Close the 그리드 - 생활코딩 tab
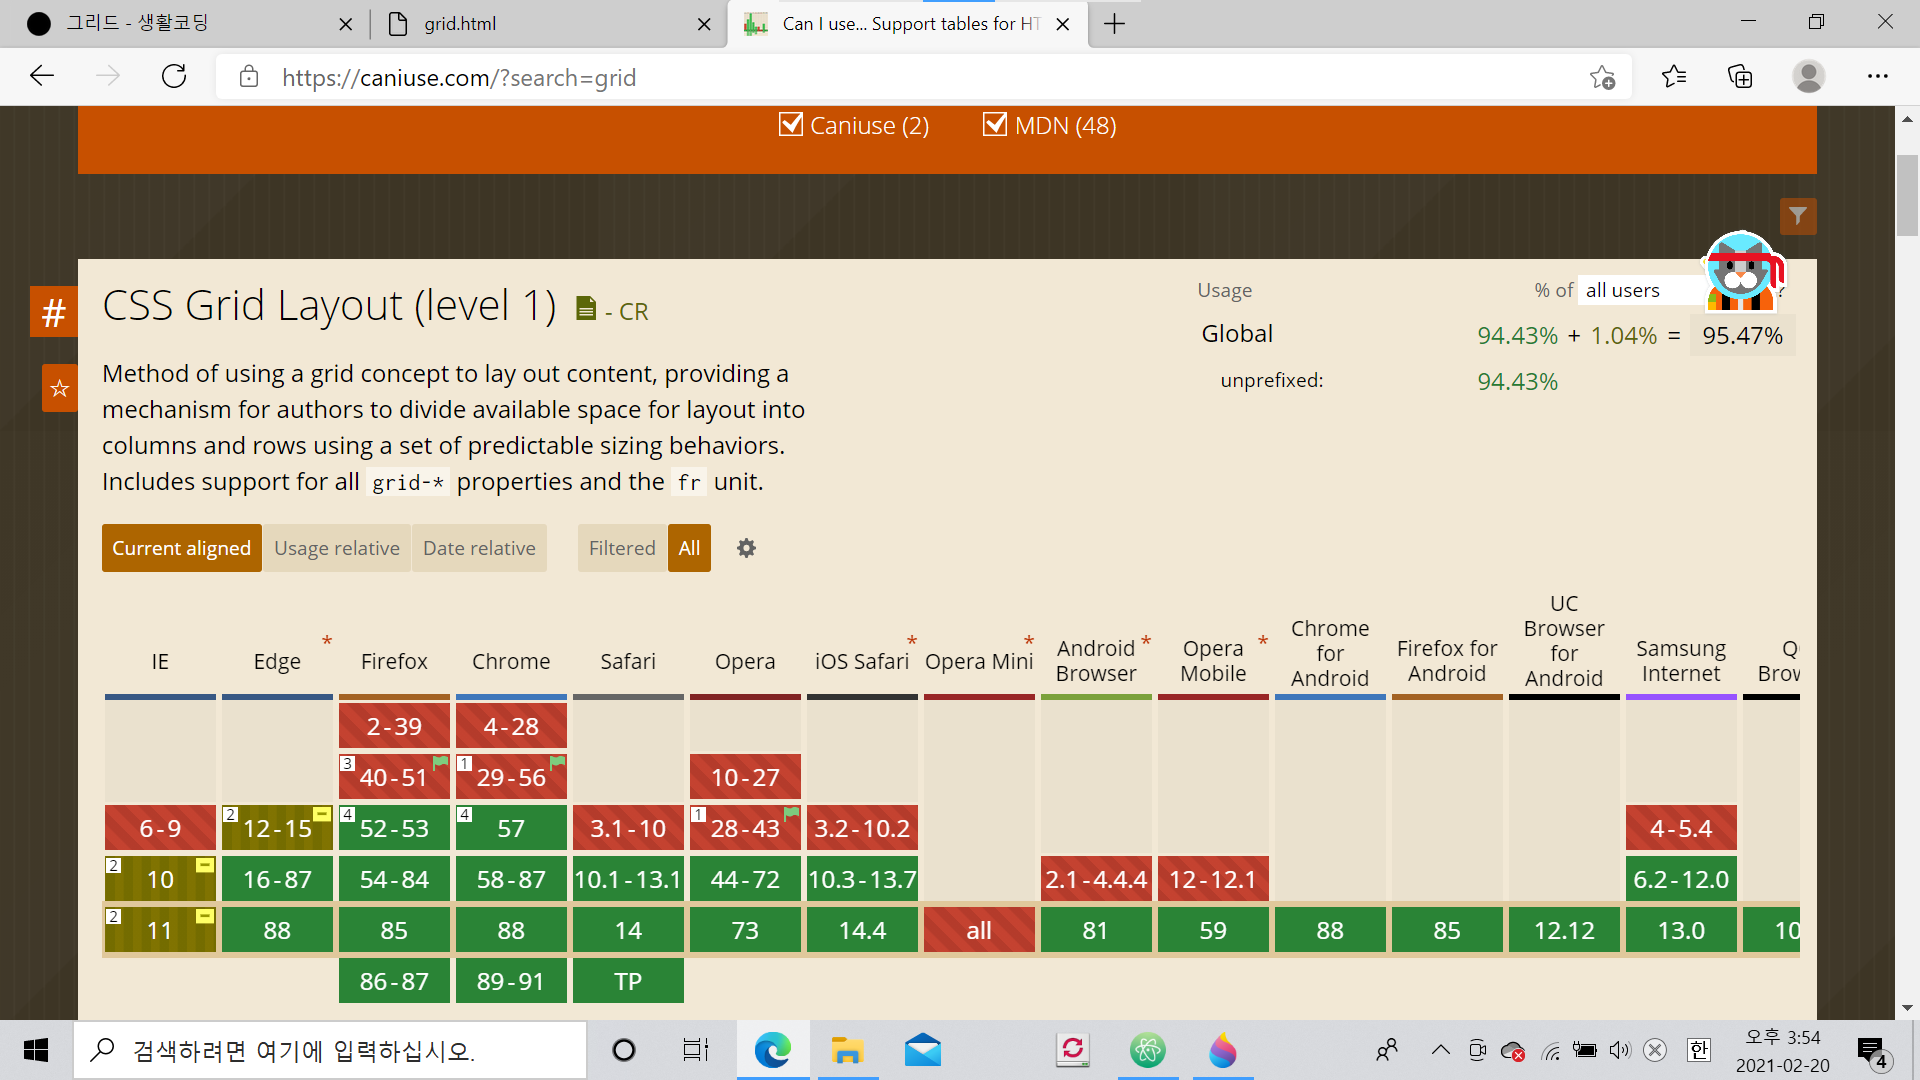The width and height of the screenshot is (1920, 1080). [345, 24]
